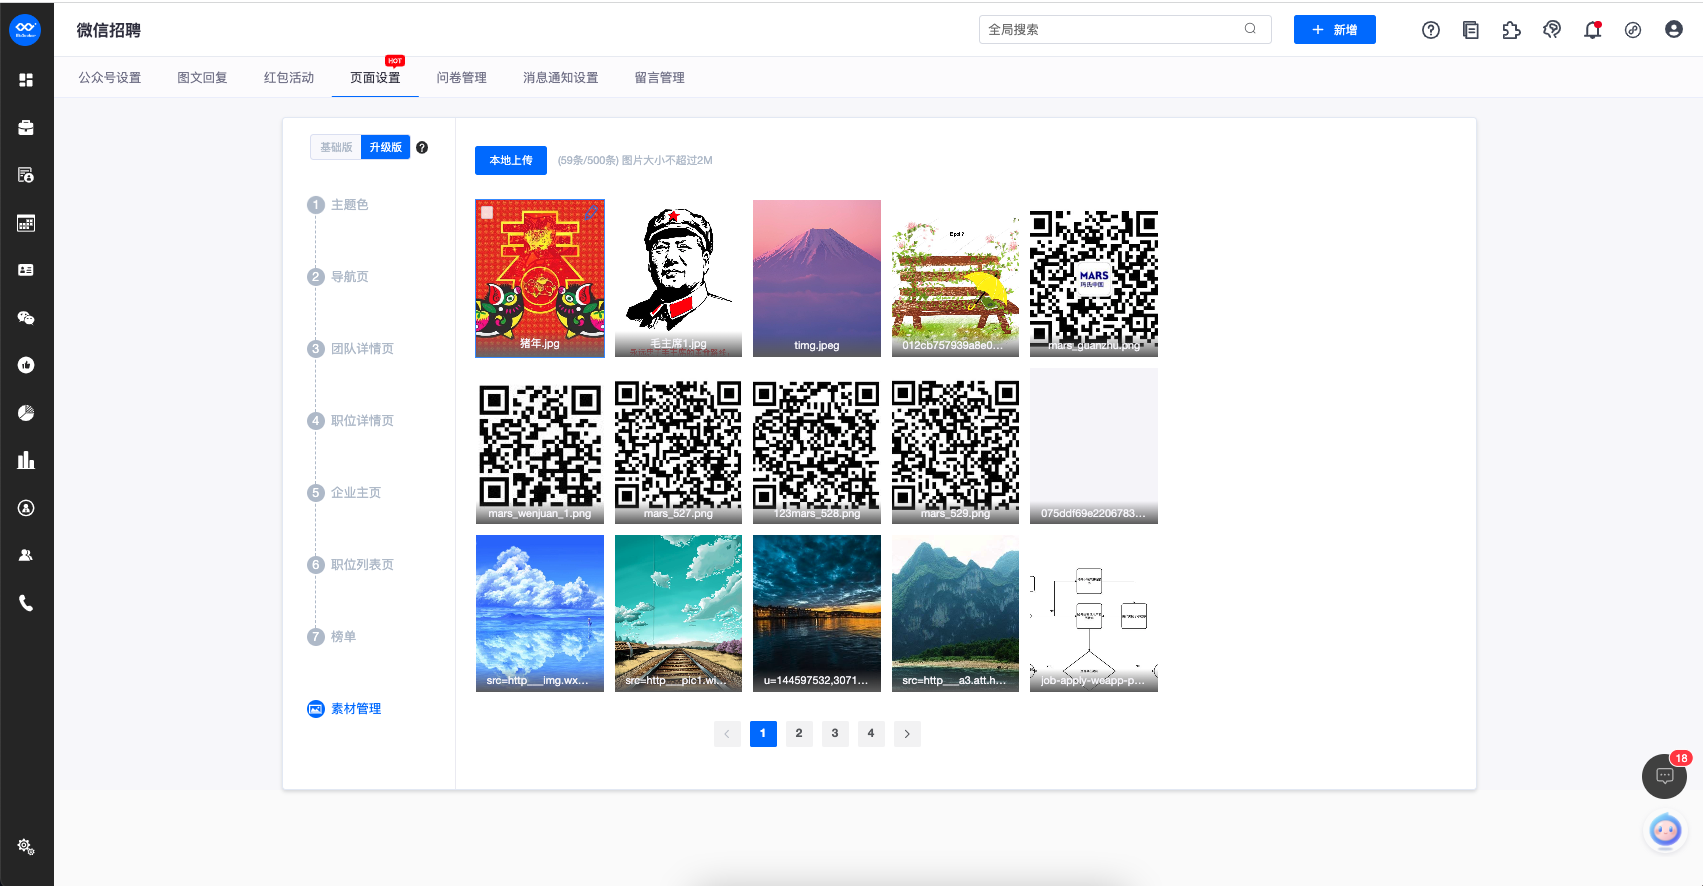Viewport: 1703px width, 886px height.
Task: Select the mars_guanzhu.png QR thumbnail
Action: click(x=1094, y=278)
